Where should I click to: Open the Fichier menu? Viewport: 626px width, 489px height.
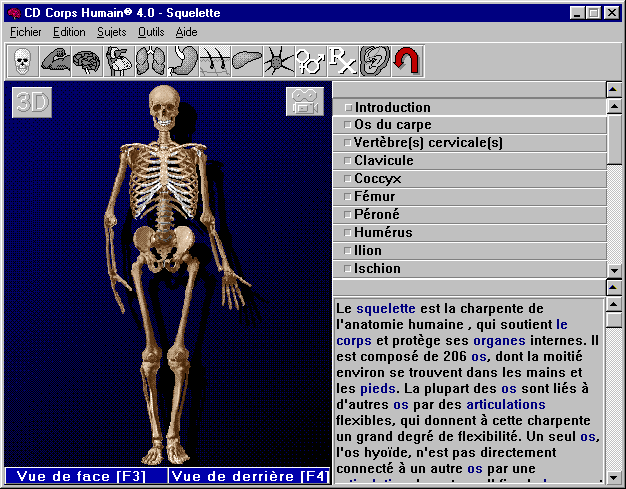27,32
